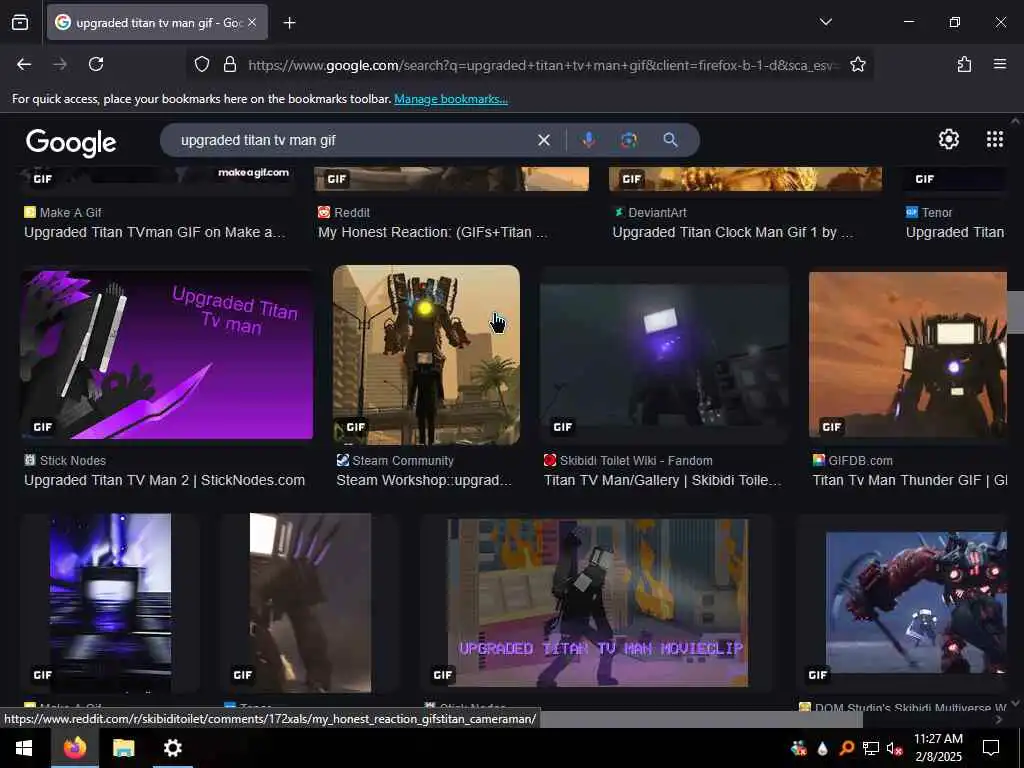Search by image with Google Lens
The image size is (1024, 768).
[x=629, y=140]
